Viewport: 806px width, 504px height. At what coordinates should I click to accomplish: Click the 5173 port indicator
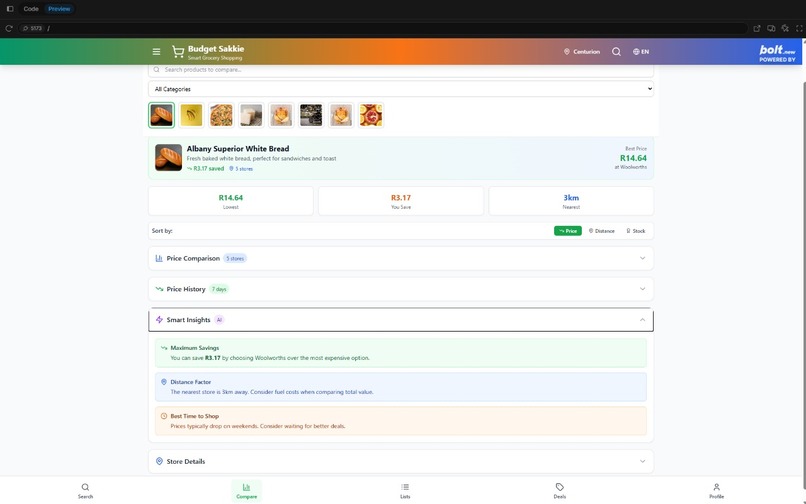[x=33, y=28]
